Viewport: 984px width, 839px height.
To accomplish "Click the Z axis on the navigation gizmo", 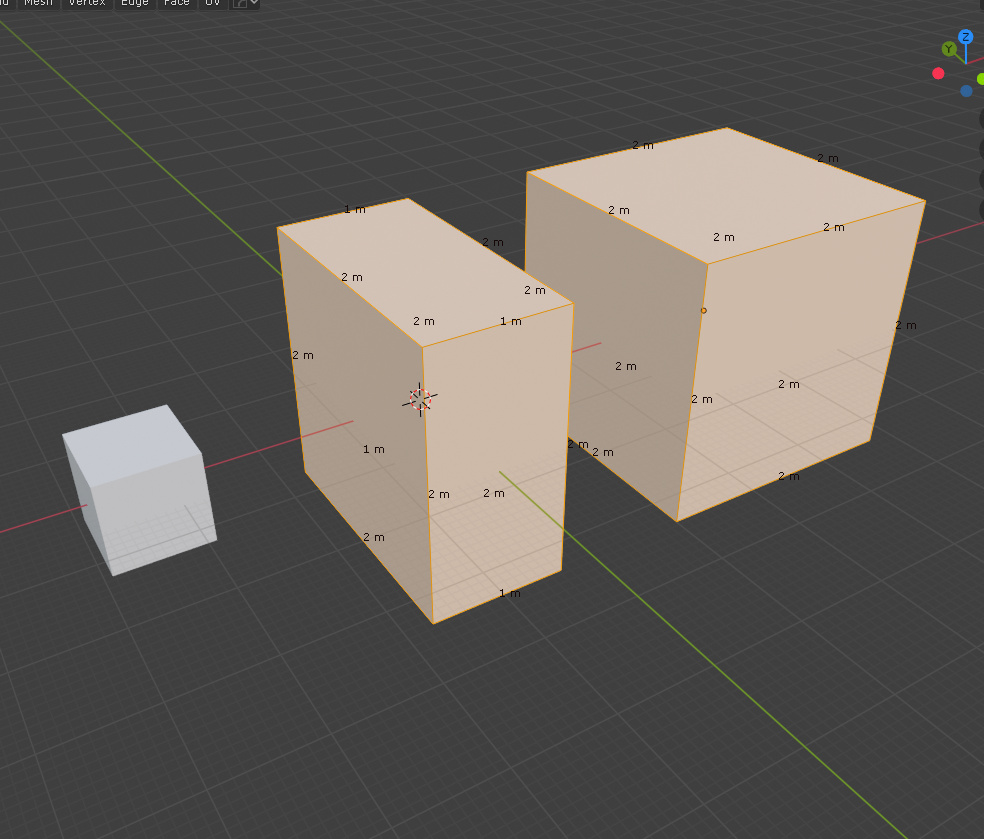I will tap(966, 37).
